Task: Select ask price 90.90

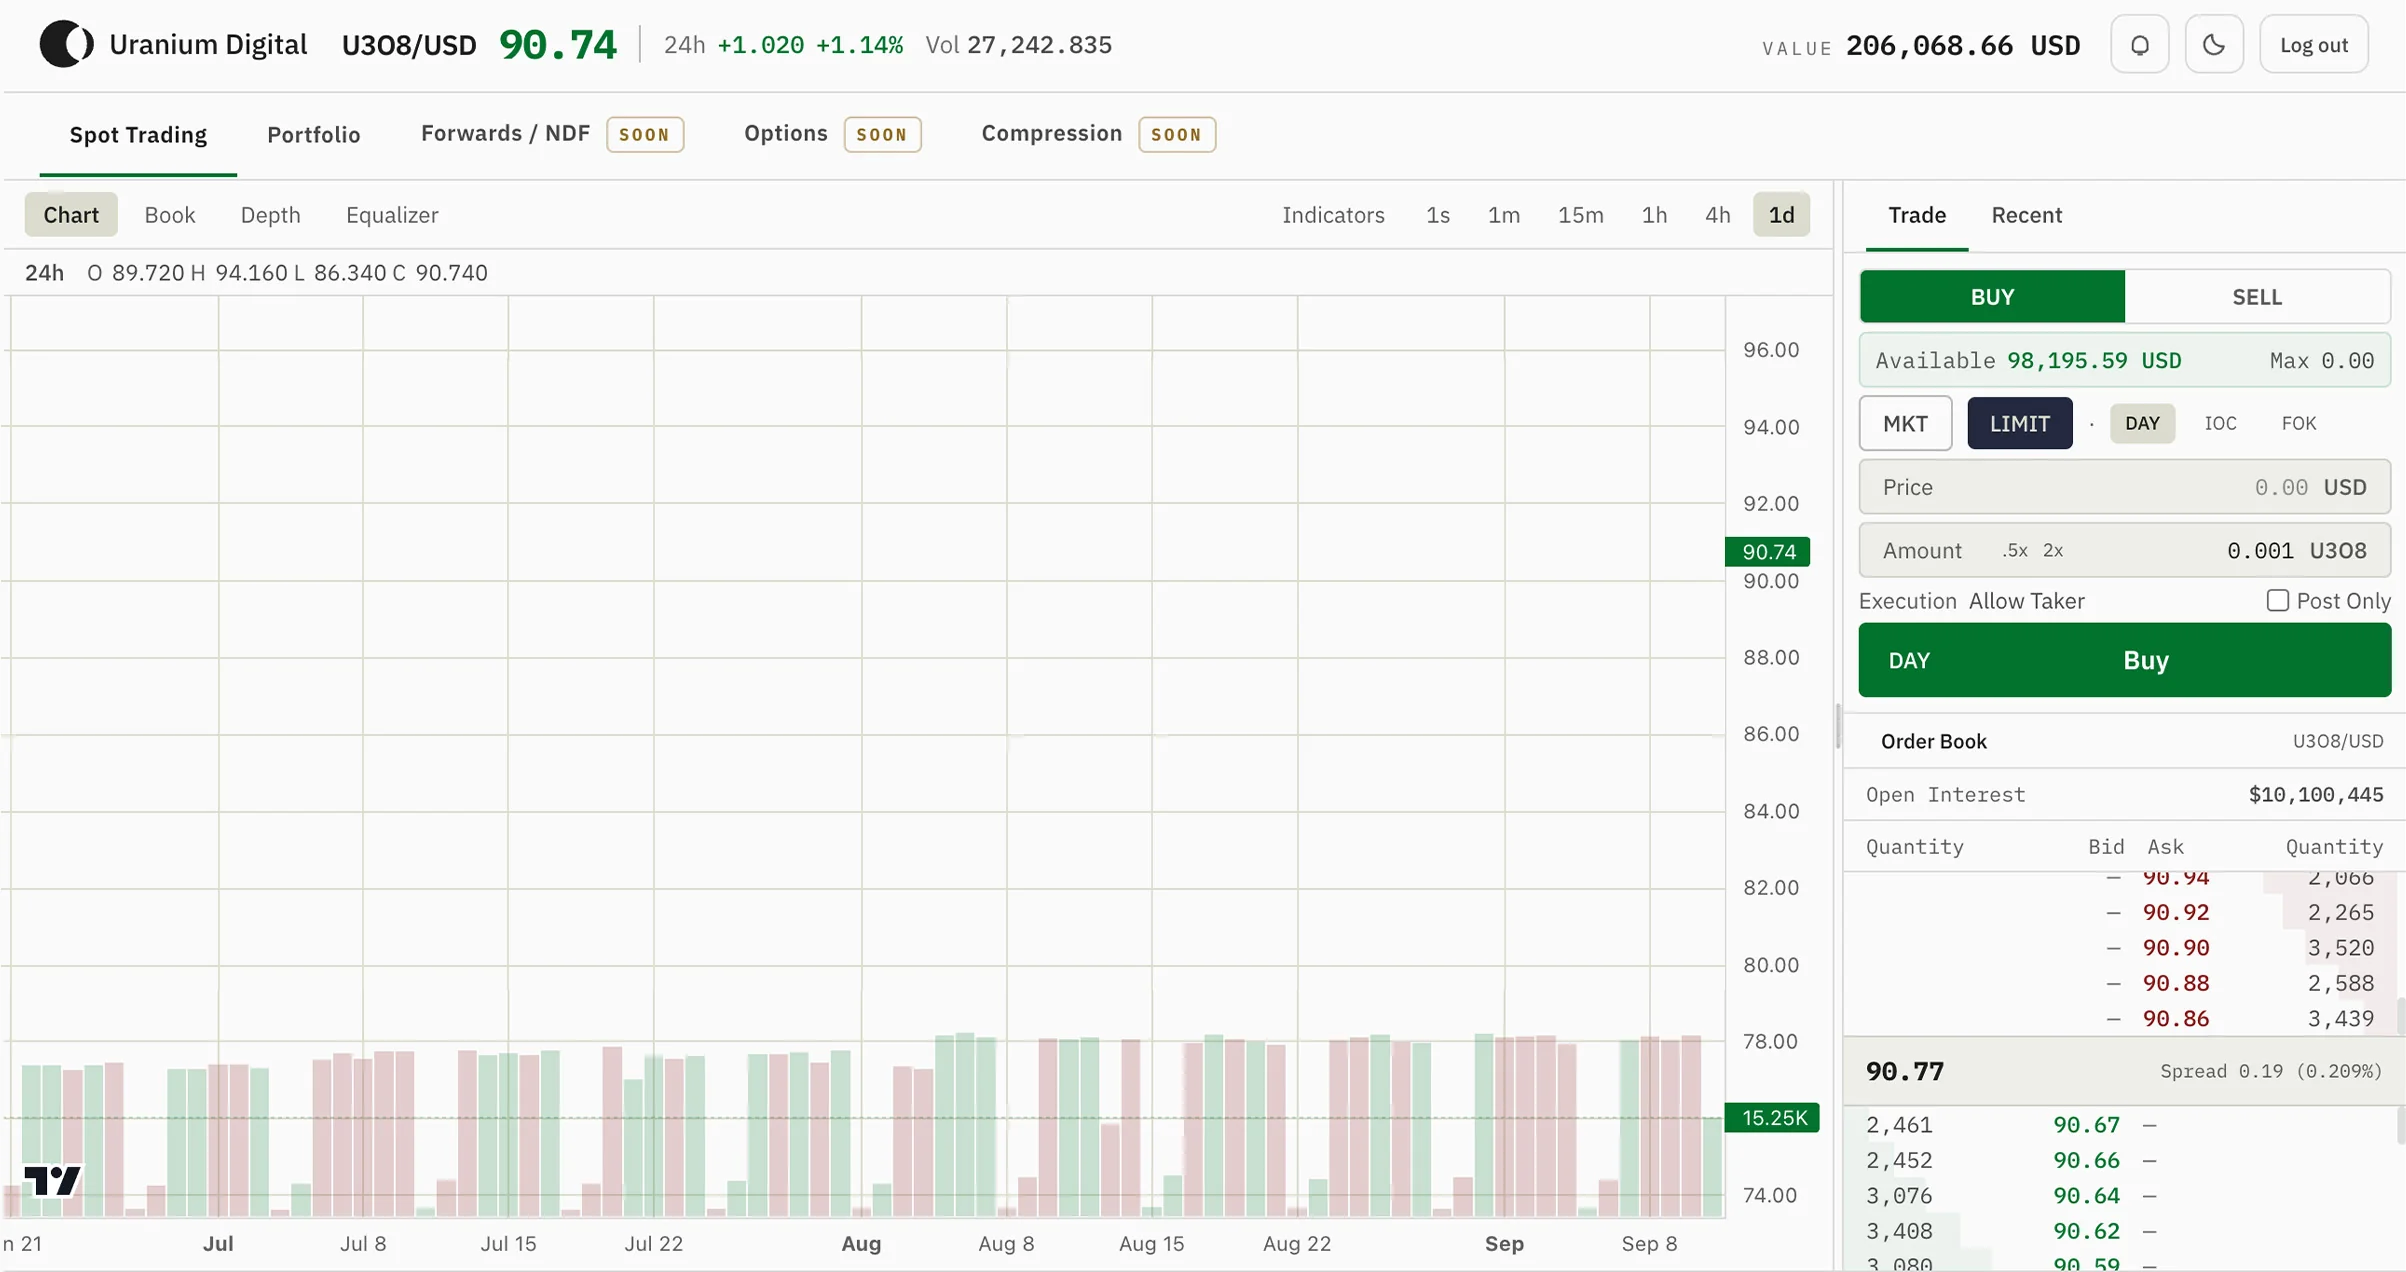Action: point(2175,948)
